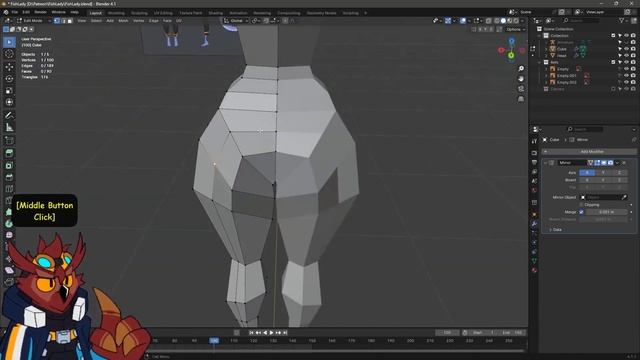This screenshot has width=640, height=360.
Task: Open the Global transform orientation dropdown
Action: (x=236, y=20)
